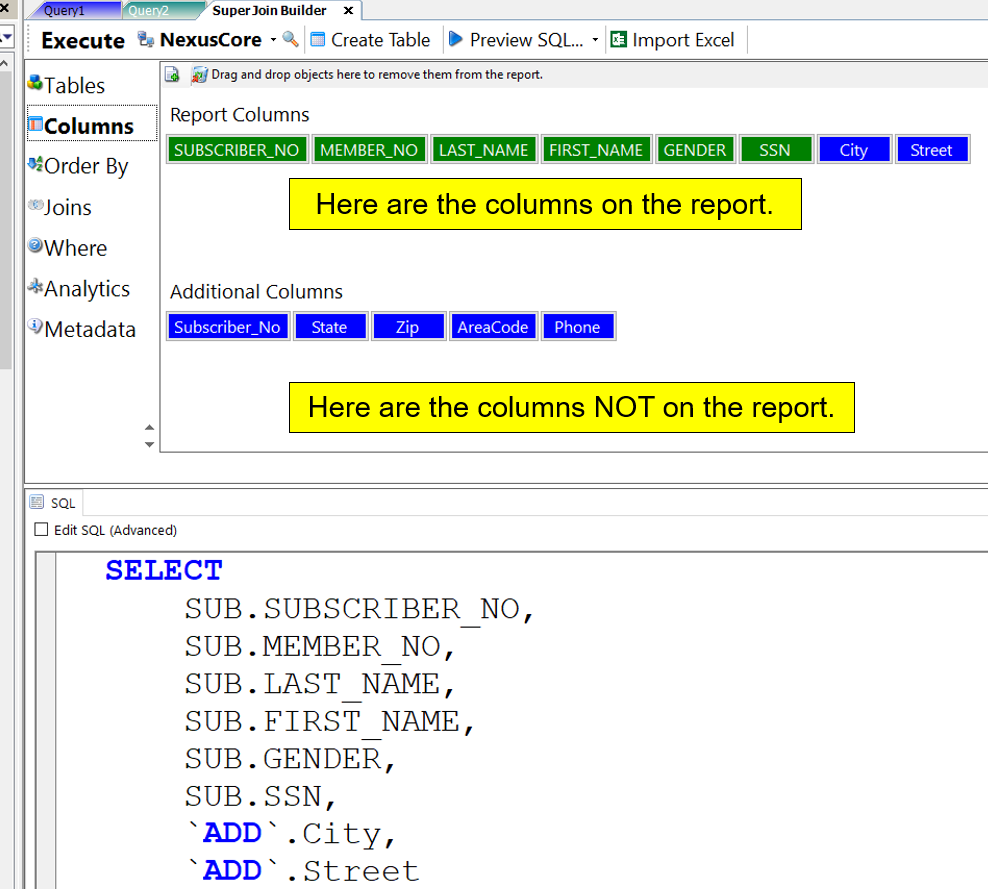This screenshot has height=889, width=988.
Task: Open the Where section in sidebar
Action: click(74, 248)
